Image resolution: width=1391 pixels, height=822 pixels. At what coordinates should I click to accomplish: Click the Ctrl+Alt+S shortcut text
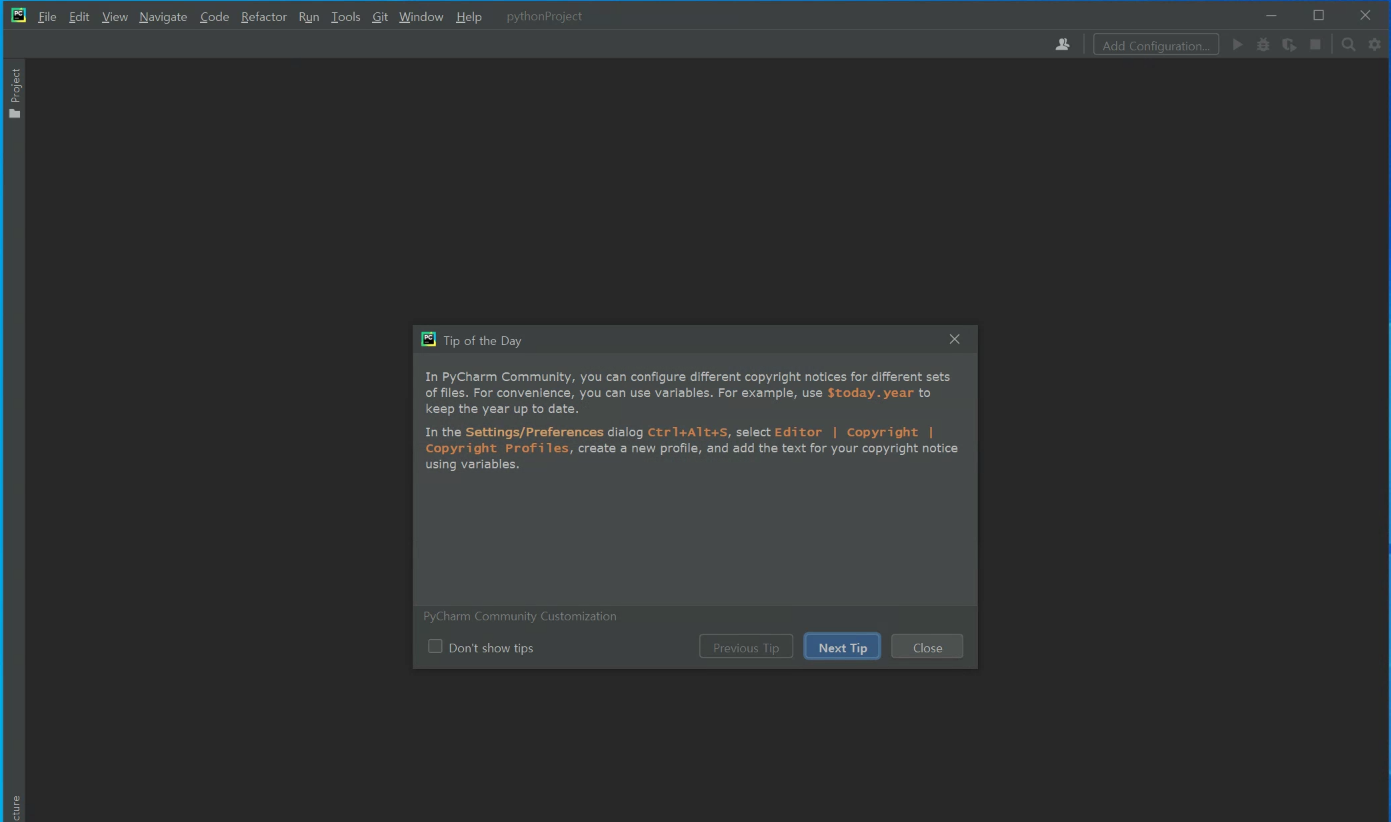tap(688, 432)
